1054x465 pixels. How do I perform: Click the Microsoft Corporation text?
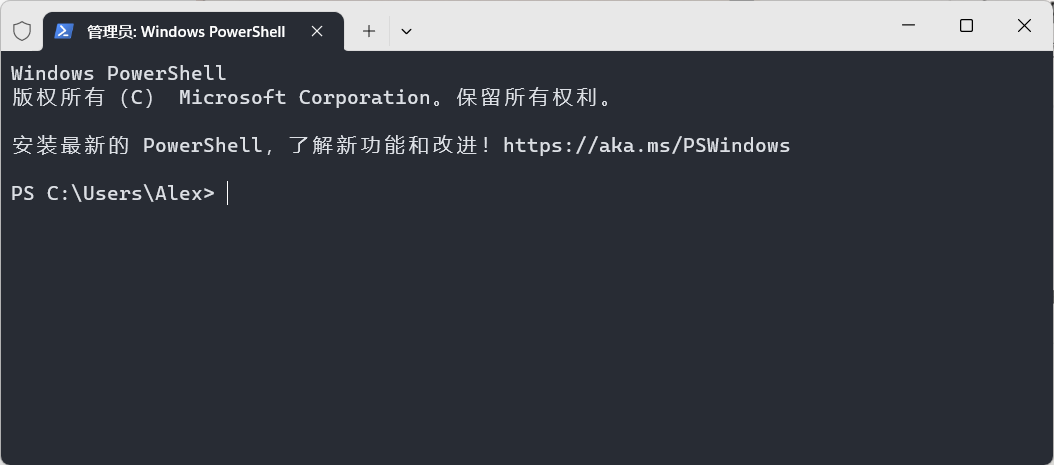[x=305, y=97]
